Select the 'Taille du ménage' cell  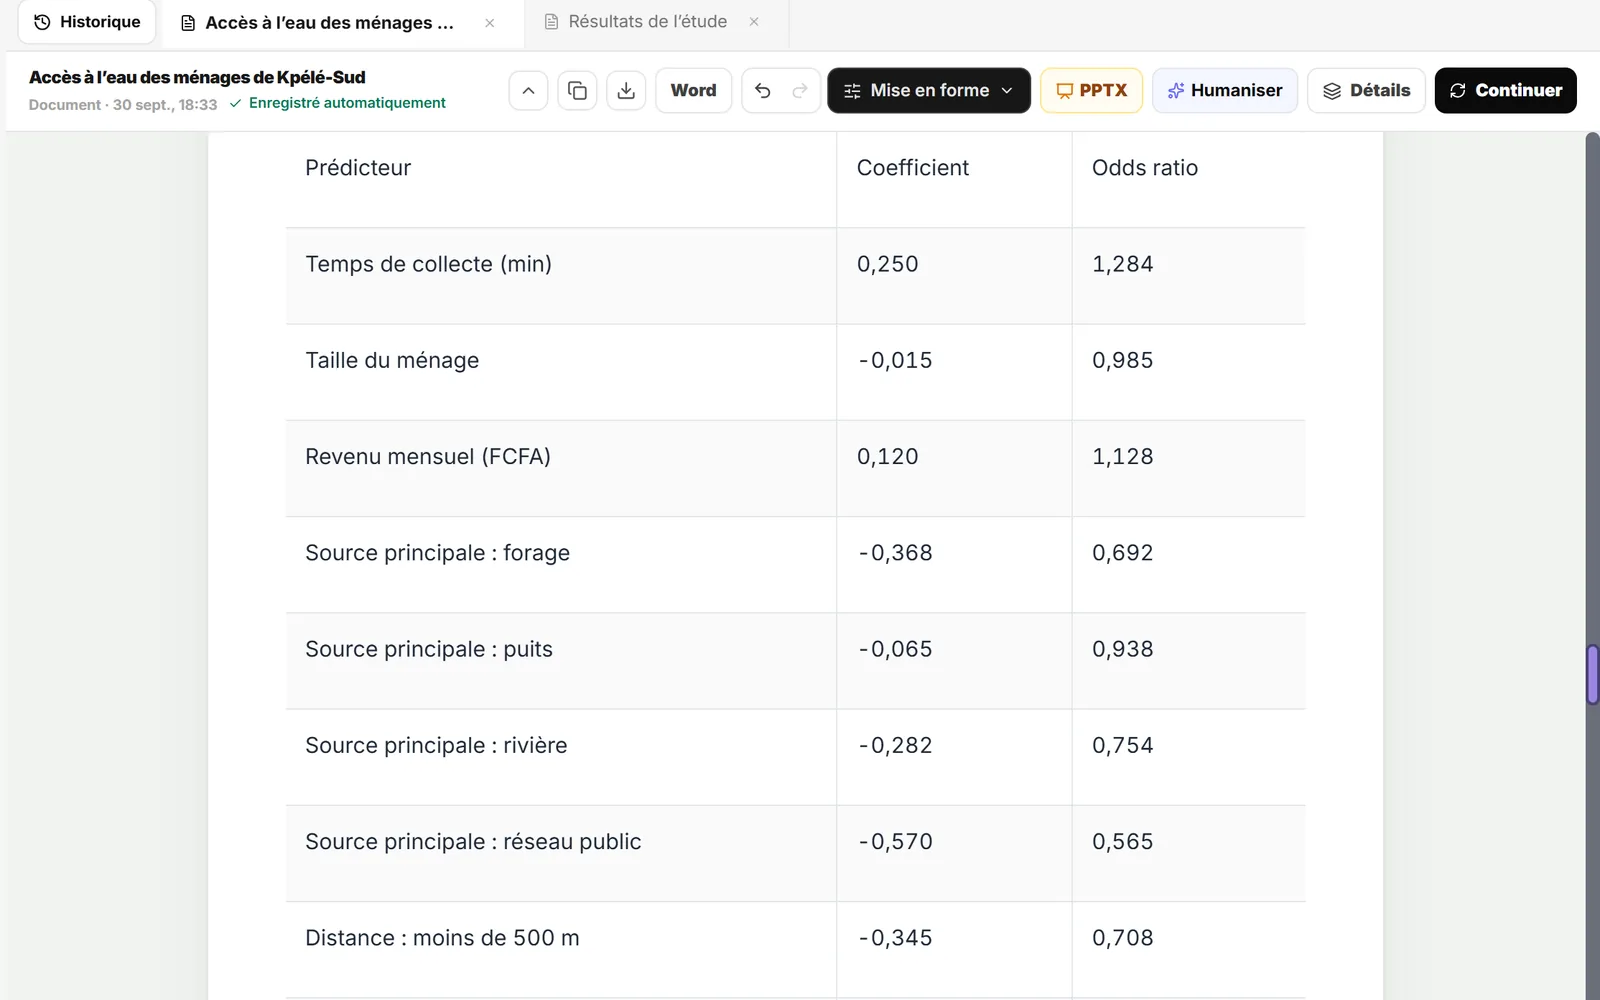(x=561, y=372)
